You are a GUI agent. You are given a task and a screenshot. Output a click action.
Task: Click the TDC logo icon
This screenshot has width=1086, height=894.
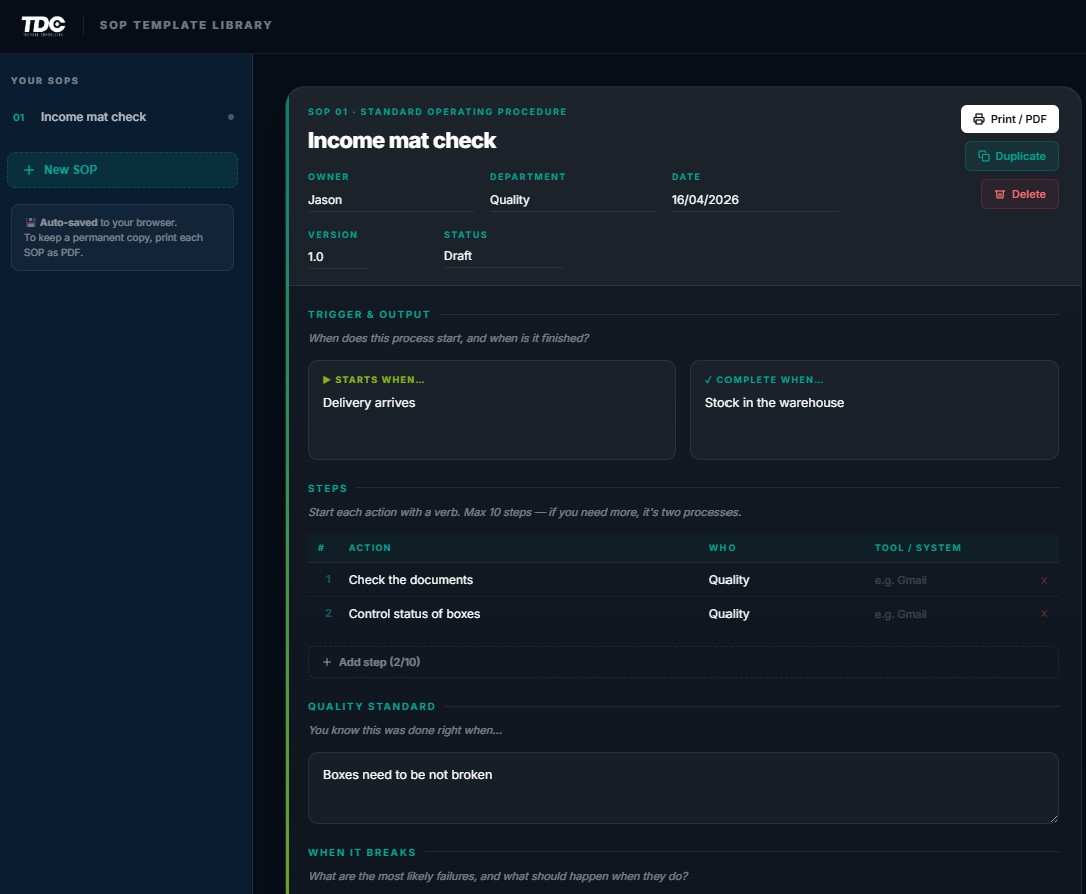(x=42, y=24)
